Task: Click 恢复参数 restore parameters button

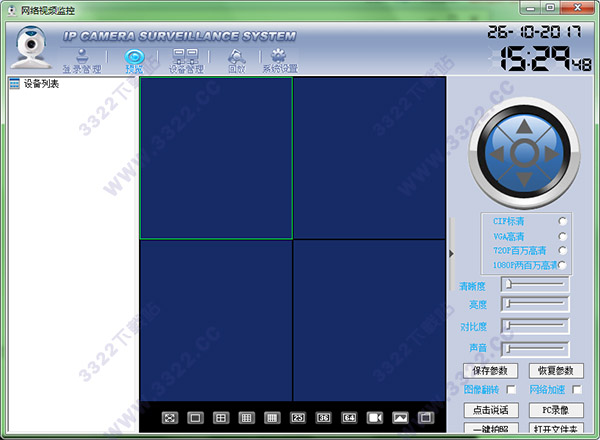Action: click(556, 370)
